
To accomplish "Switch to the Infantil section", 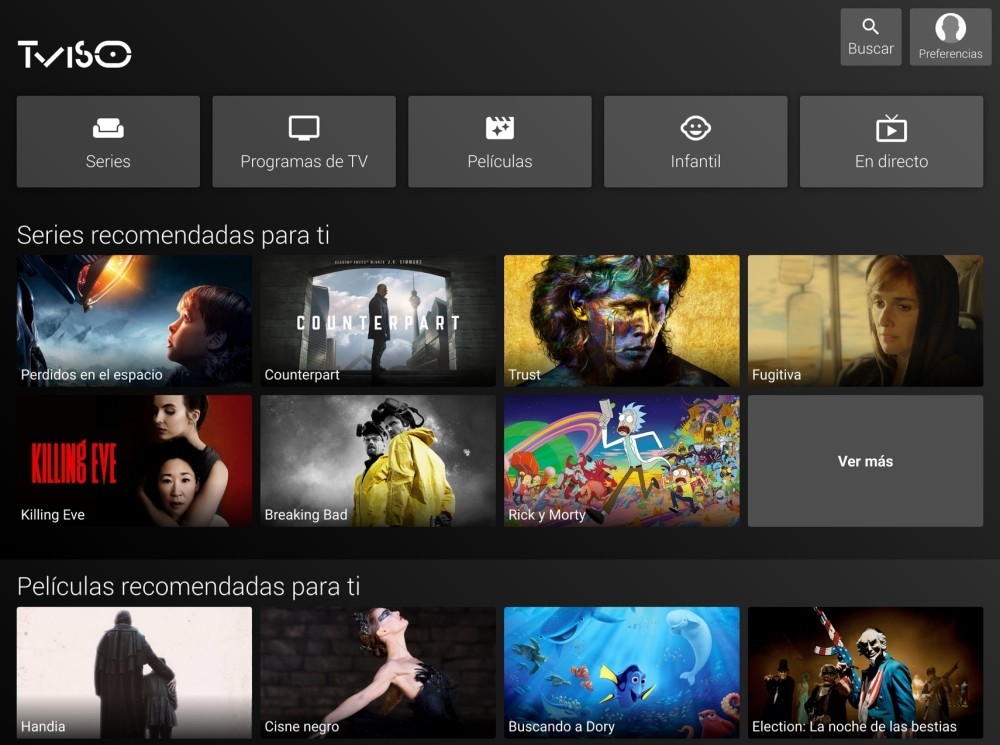I will point(695,141).
